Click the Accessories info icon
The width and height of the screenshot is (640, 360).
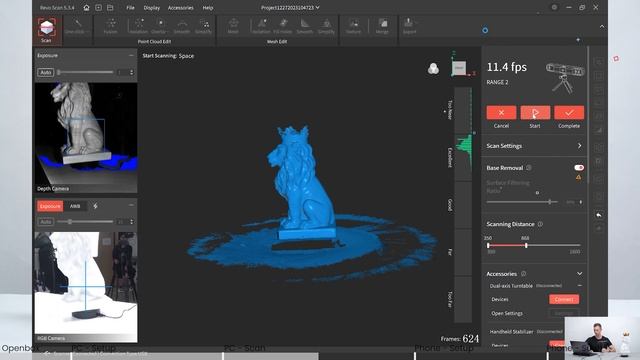pyautogui.click(x=524, y=274)
